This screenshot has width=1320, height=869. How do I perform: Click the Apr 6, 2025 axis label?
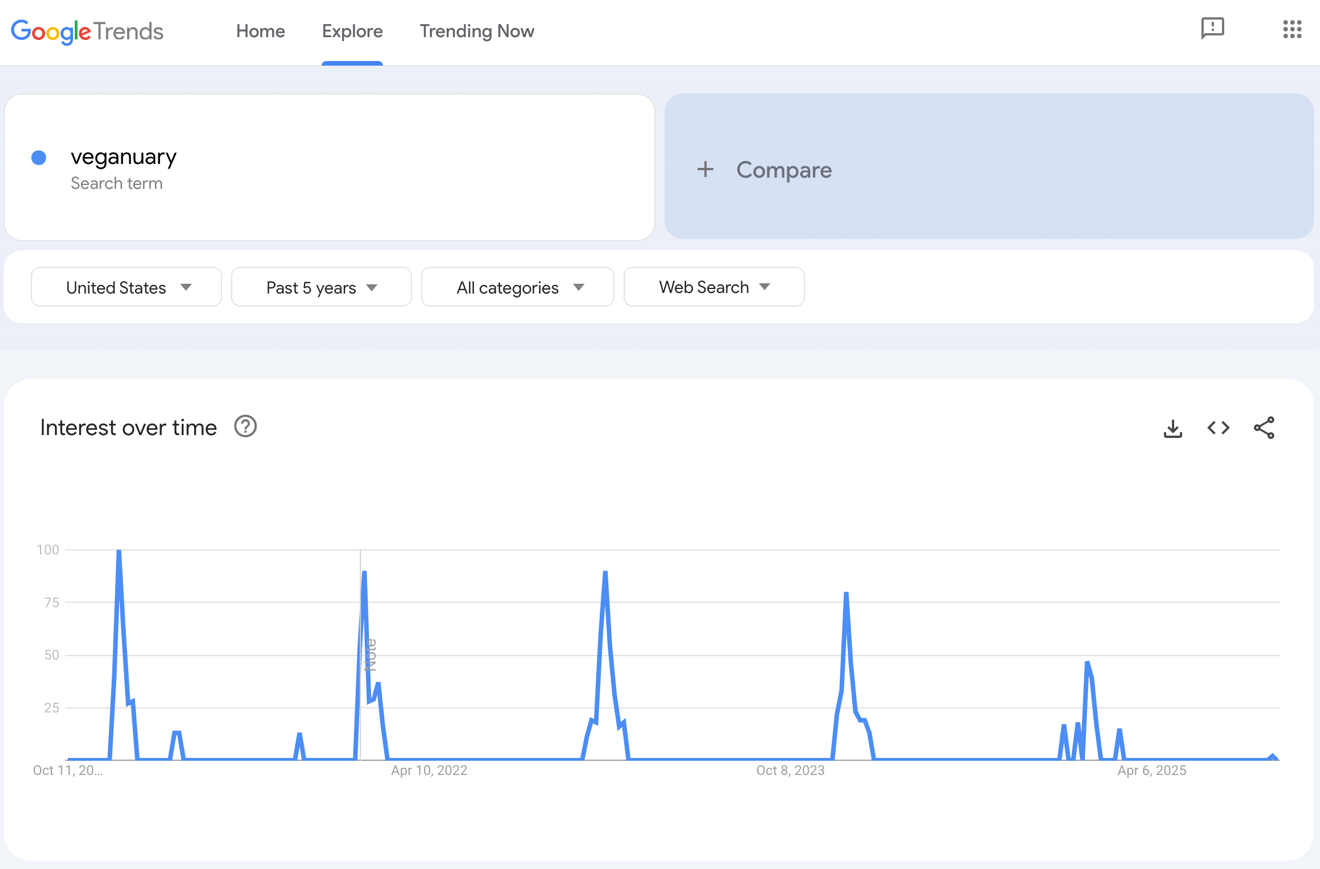1151,770
